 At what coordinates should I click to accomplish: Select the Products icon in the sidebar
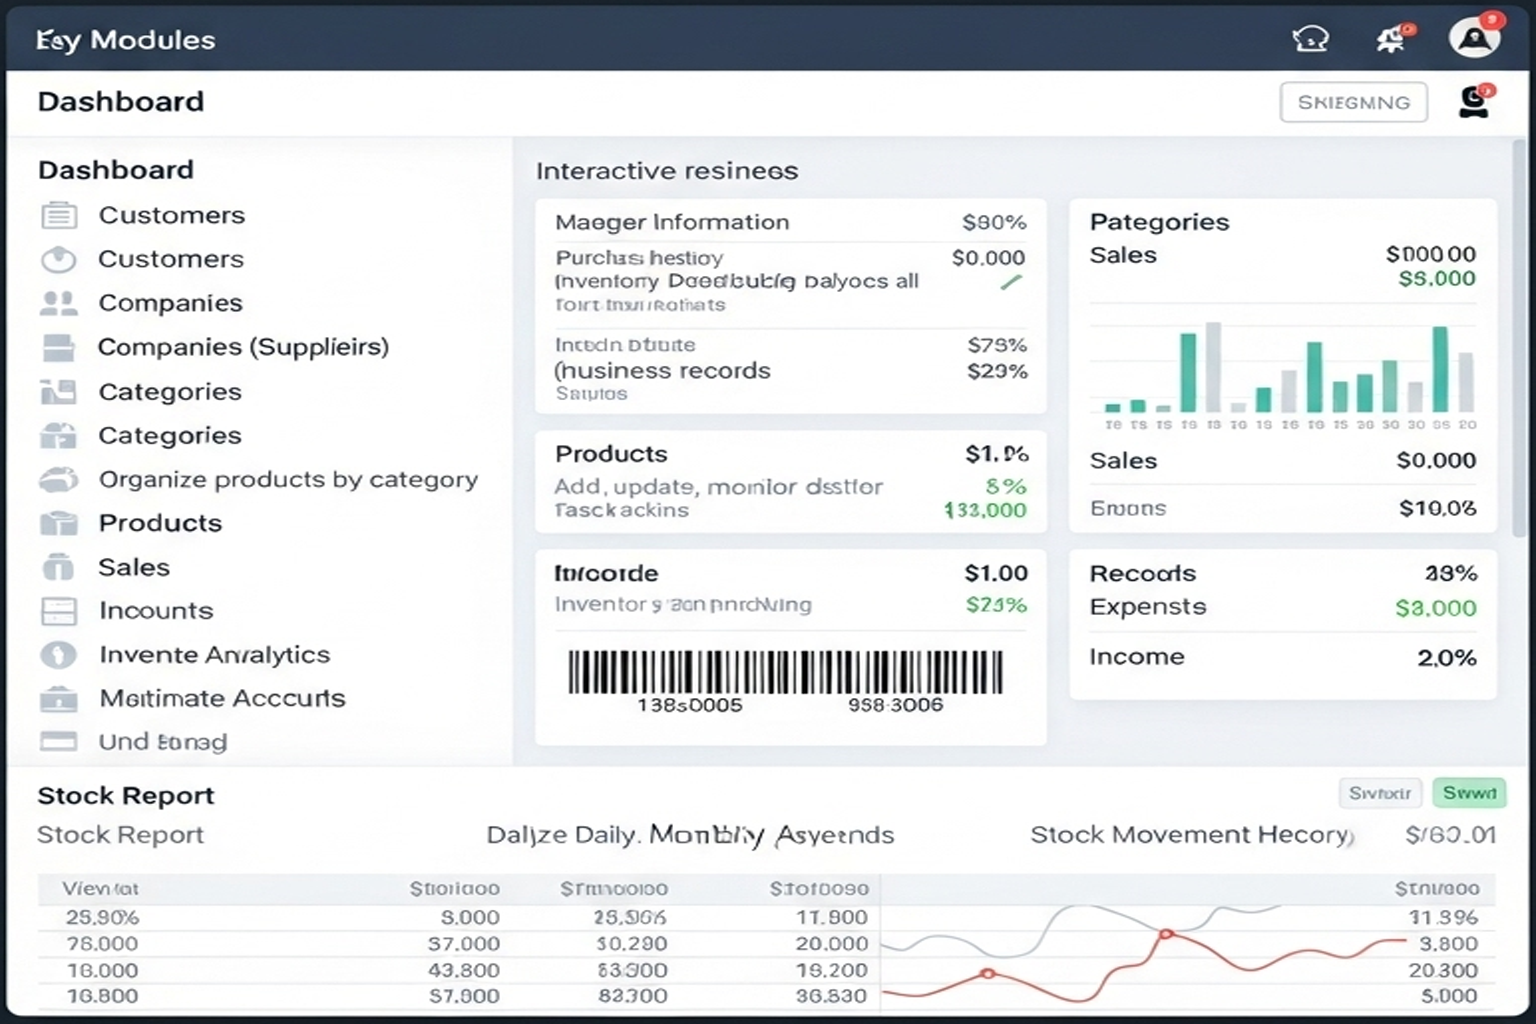click(x=59, y=523)
